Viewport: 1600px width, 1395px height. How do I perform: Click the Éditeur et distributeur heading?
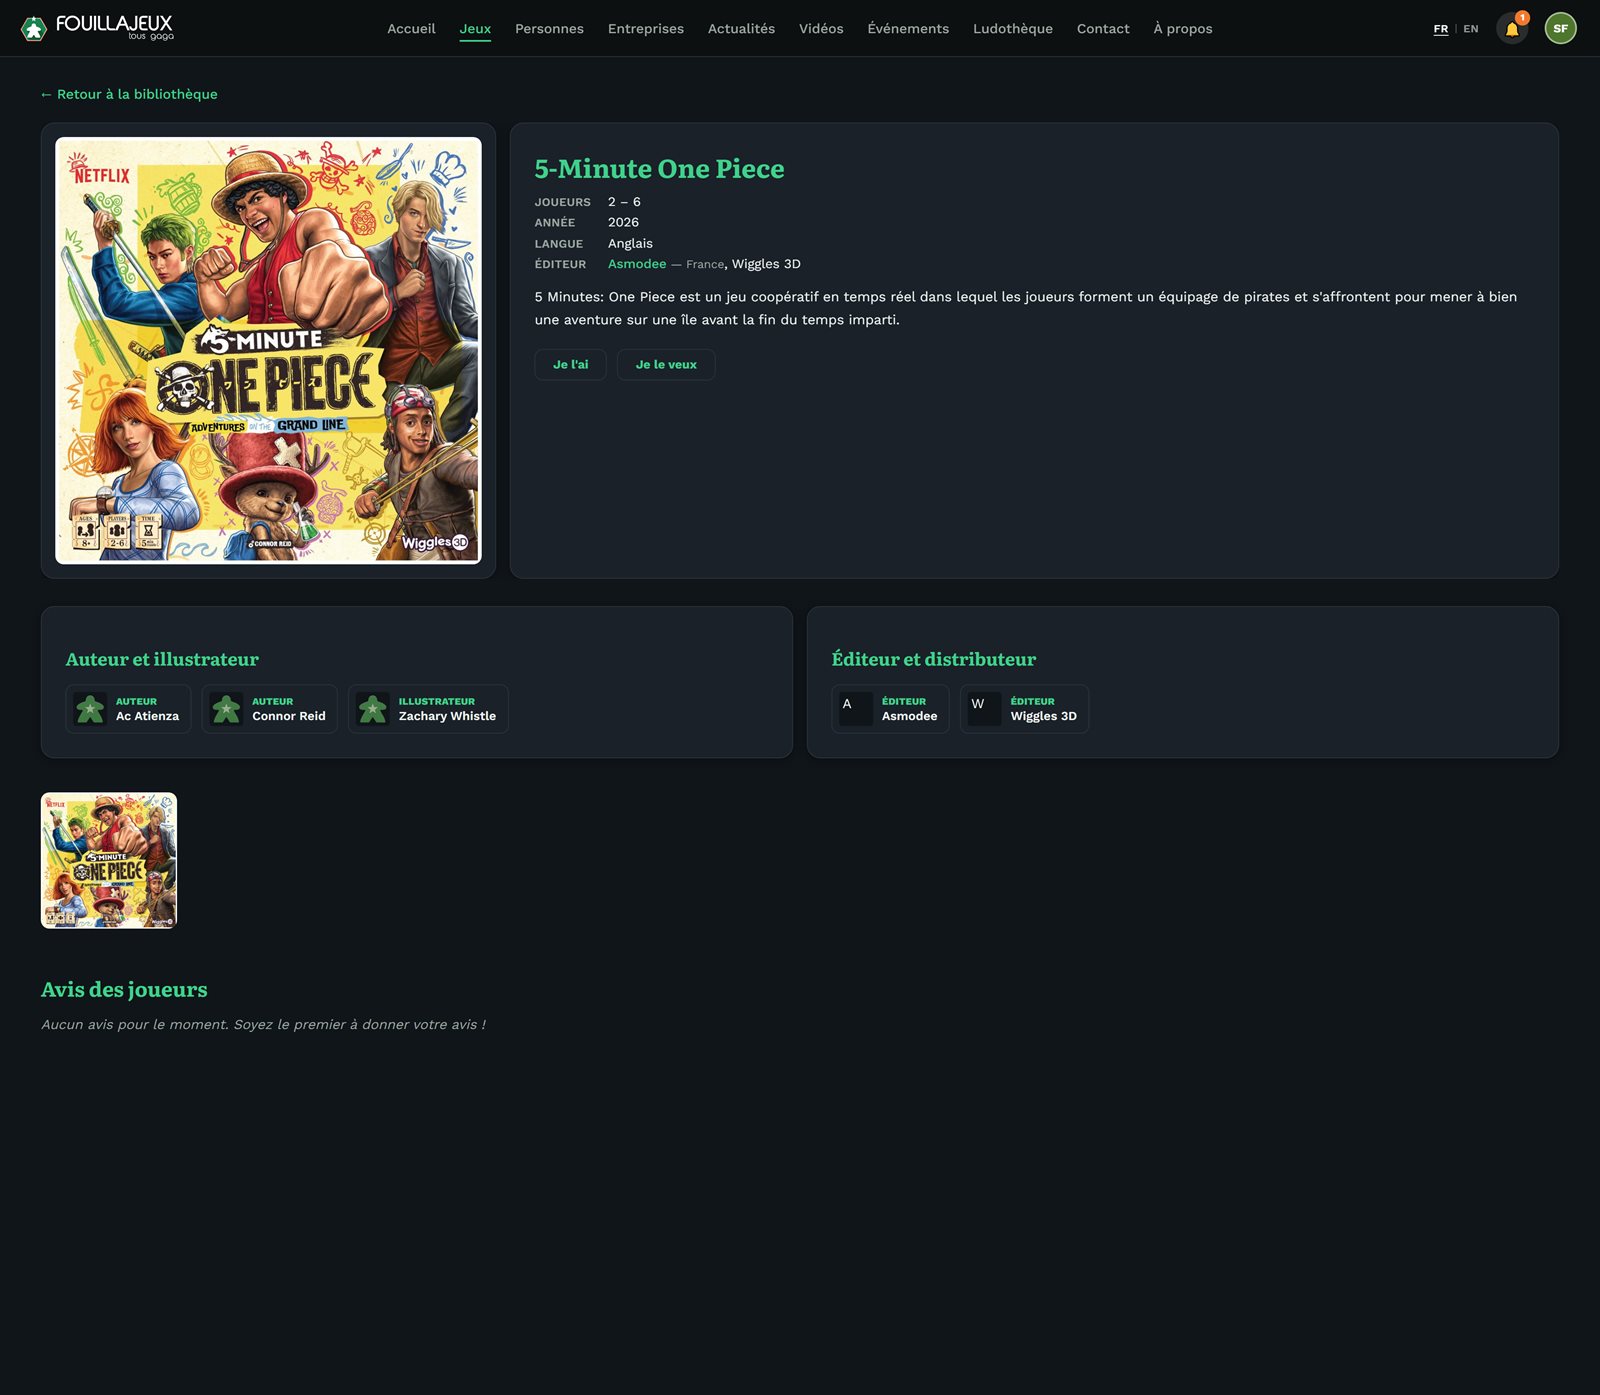(x=934, y=659)
